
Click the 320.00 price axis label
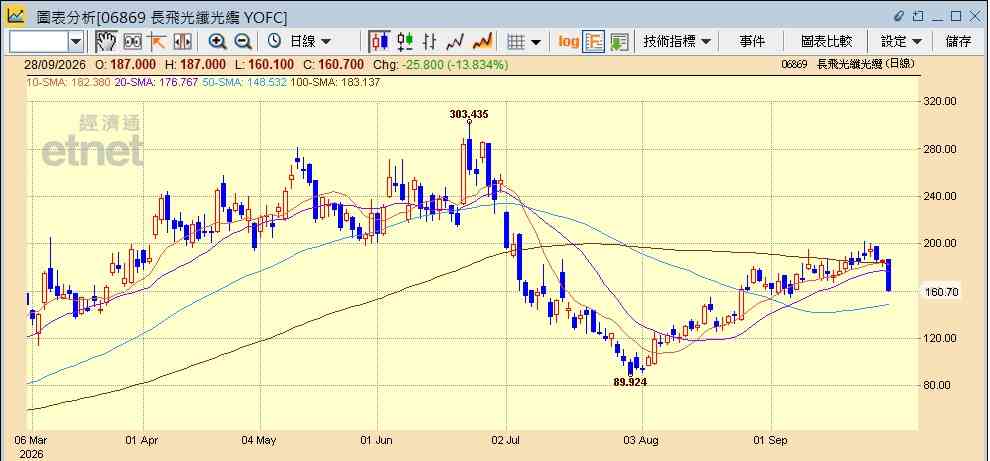(x=940, y=101)
